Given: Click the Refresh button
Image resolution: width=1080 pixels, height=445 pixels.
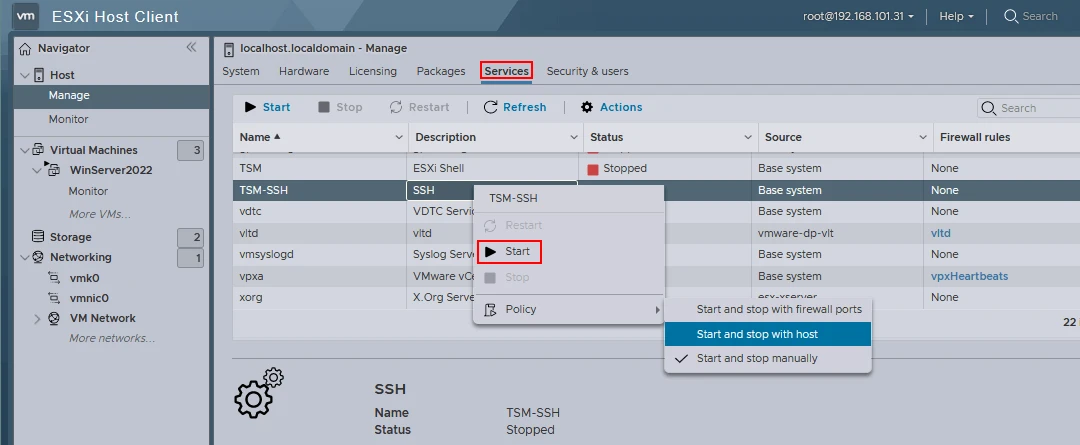Looking at the screenshot, I should 515,107.
